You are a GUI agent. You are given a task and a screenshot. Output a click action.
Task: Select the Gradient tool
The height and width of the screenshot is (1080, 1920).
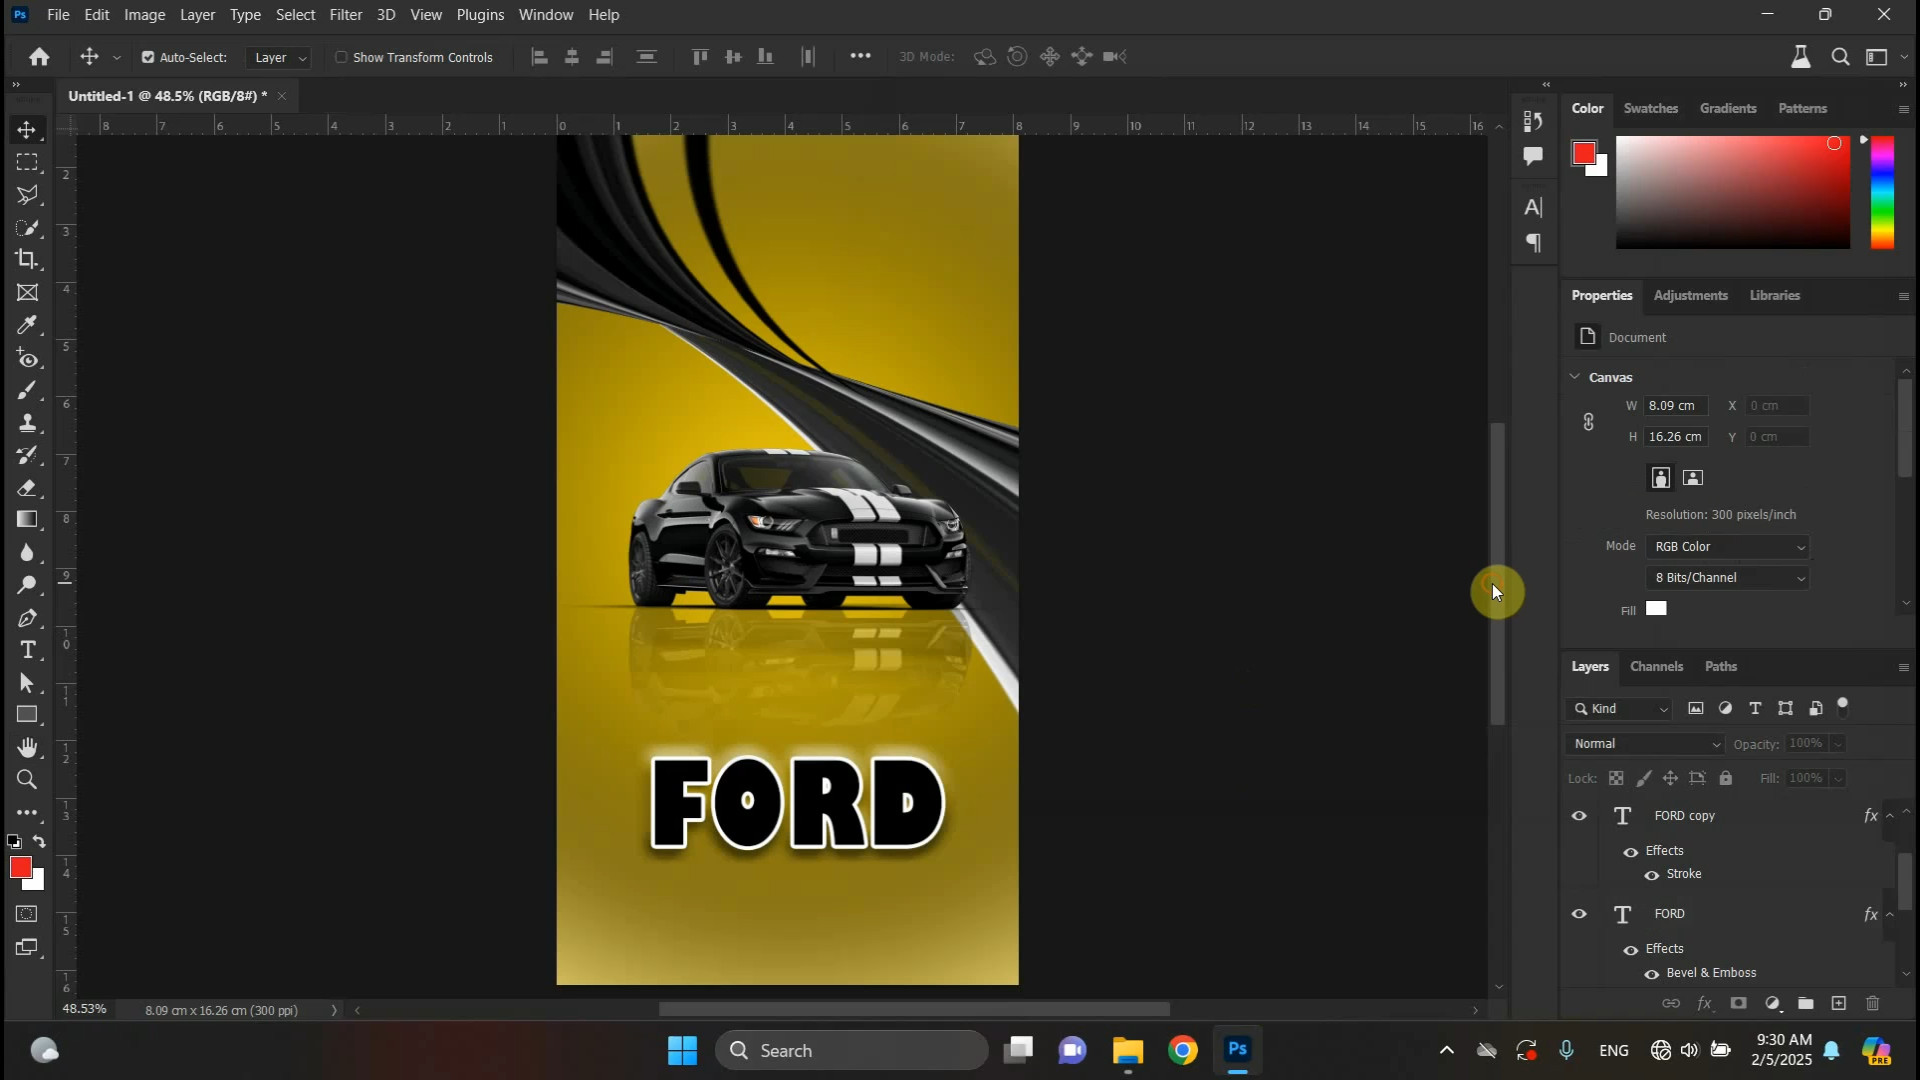[27, 520]
